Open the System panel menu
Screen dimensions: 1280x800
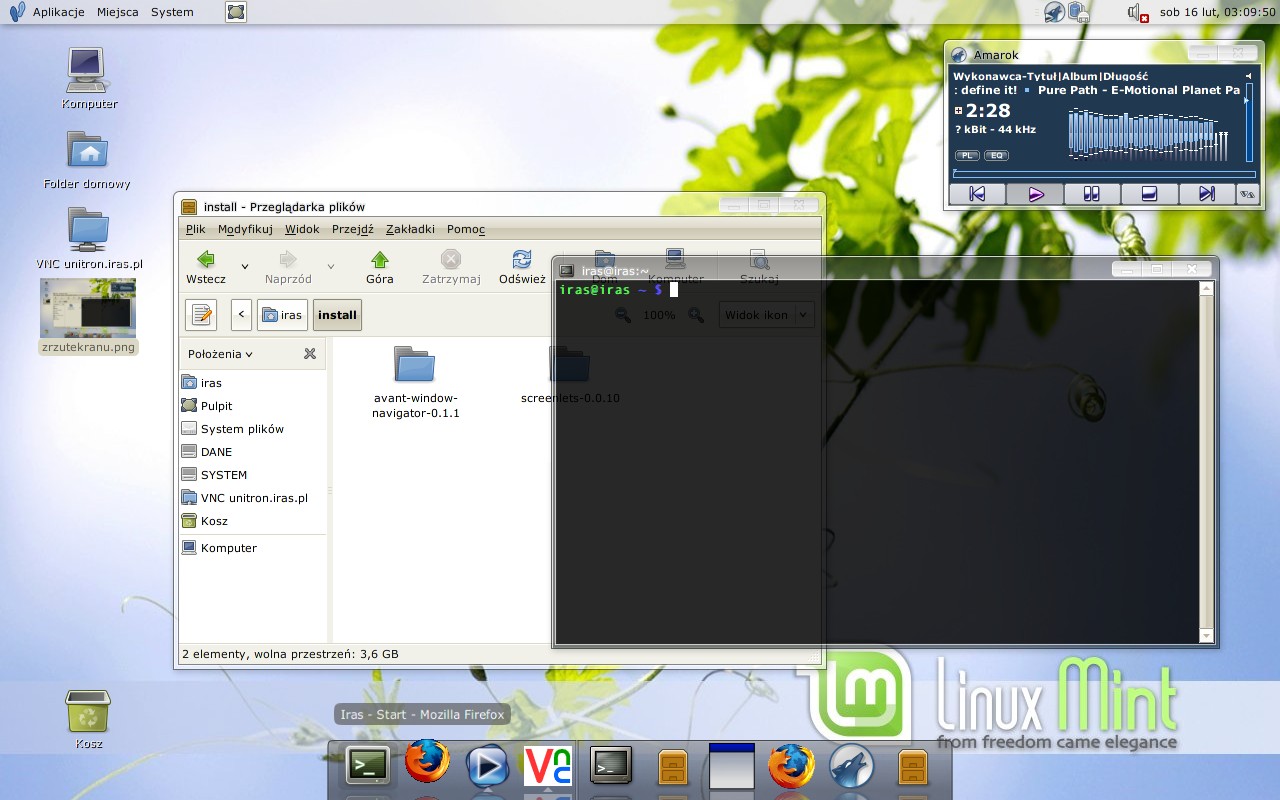[172, 12]
